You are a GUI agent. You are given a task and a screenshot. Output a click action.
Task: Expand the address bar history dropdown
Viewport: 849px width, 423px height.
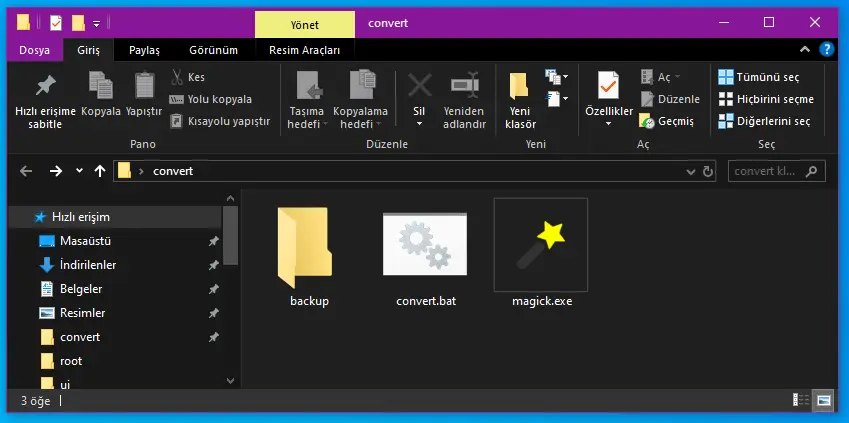pos(691,172)
